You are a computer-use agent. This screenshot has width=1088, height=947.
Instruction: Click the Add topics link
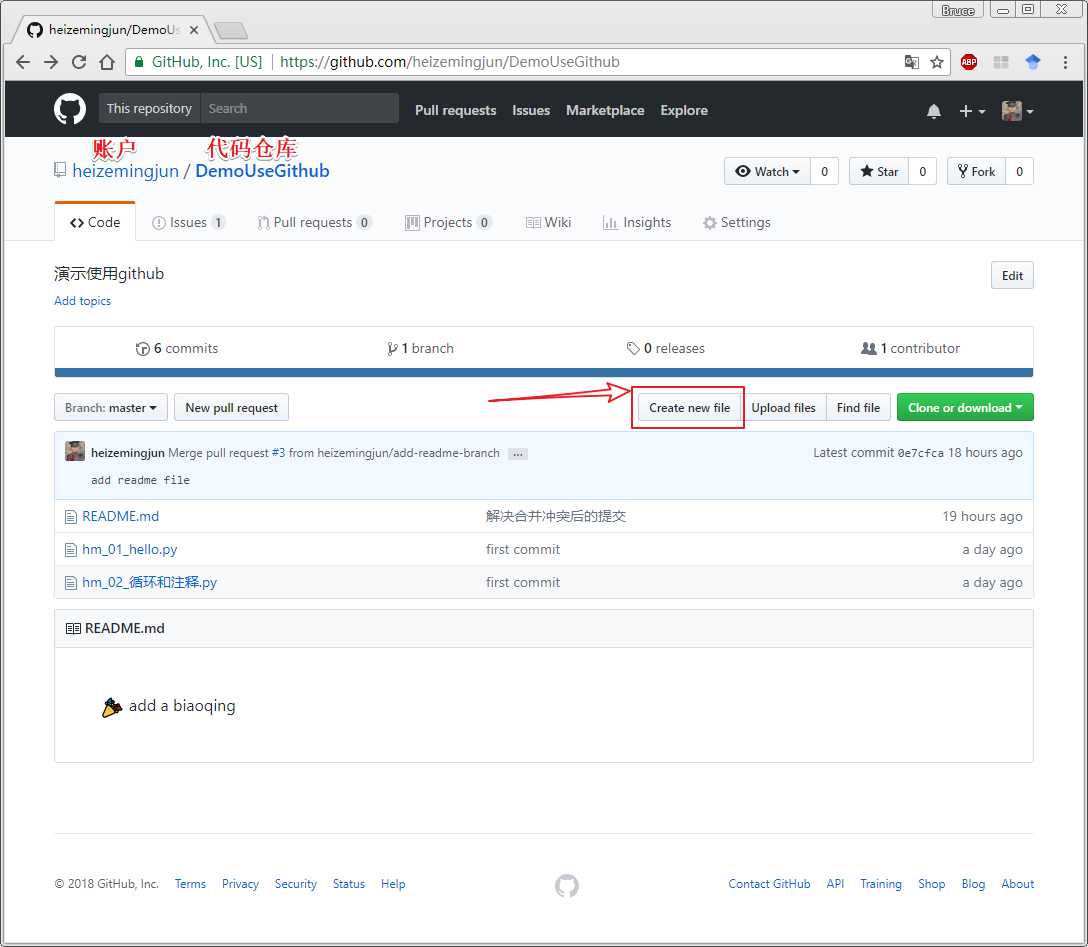(x=83, y=300)
